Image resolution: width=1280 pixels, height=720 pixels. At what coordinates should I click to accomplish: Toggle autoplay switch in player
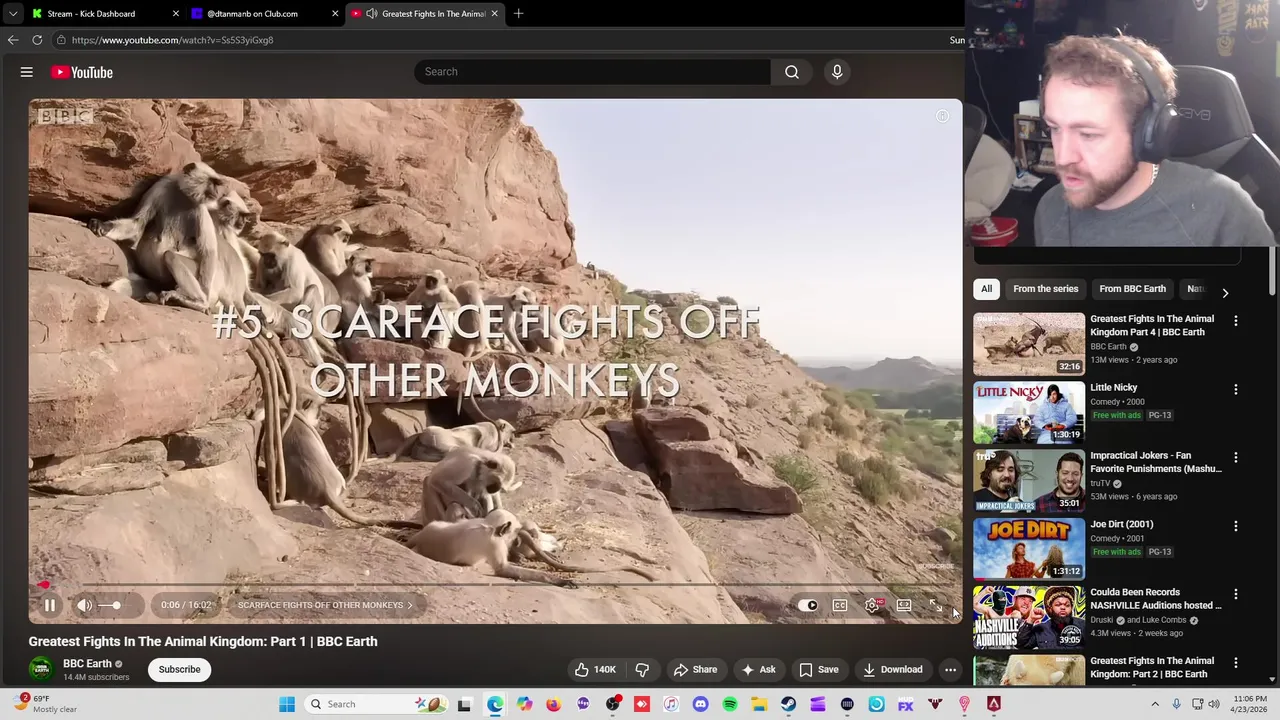(808, 605)
